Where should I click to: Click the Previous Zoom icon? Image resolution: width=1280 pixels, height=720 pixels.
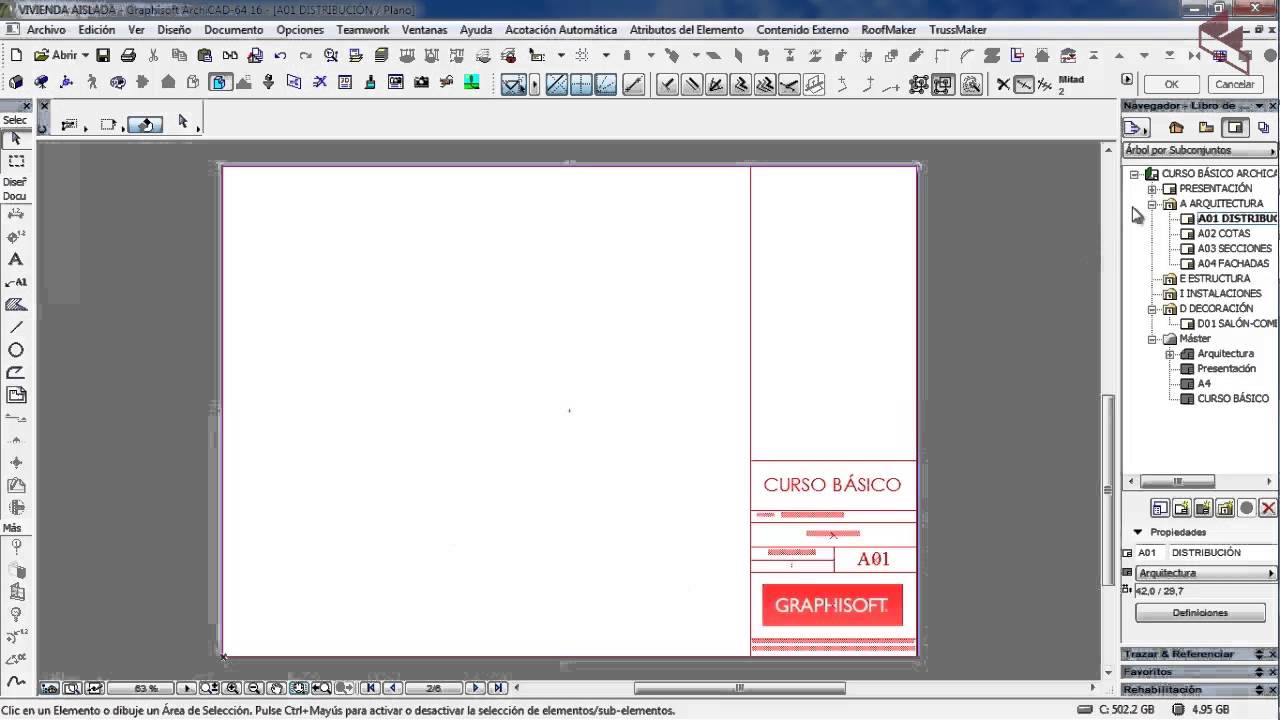click(x=322, y=688)
